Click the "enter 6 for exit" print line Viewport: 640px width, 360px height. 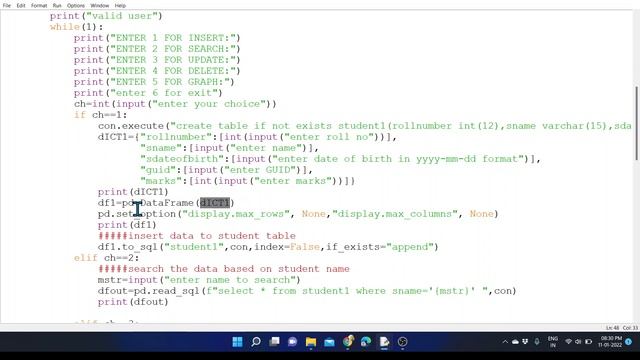(148, 93)
